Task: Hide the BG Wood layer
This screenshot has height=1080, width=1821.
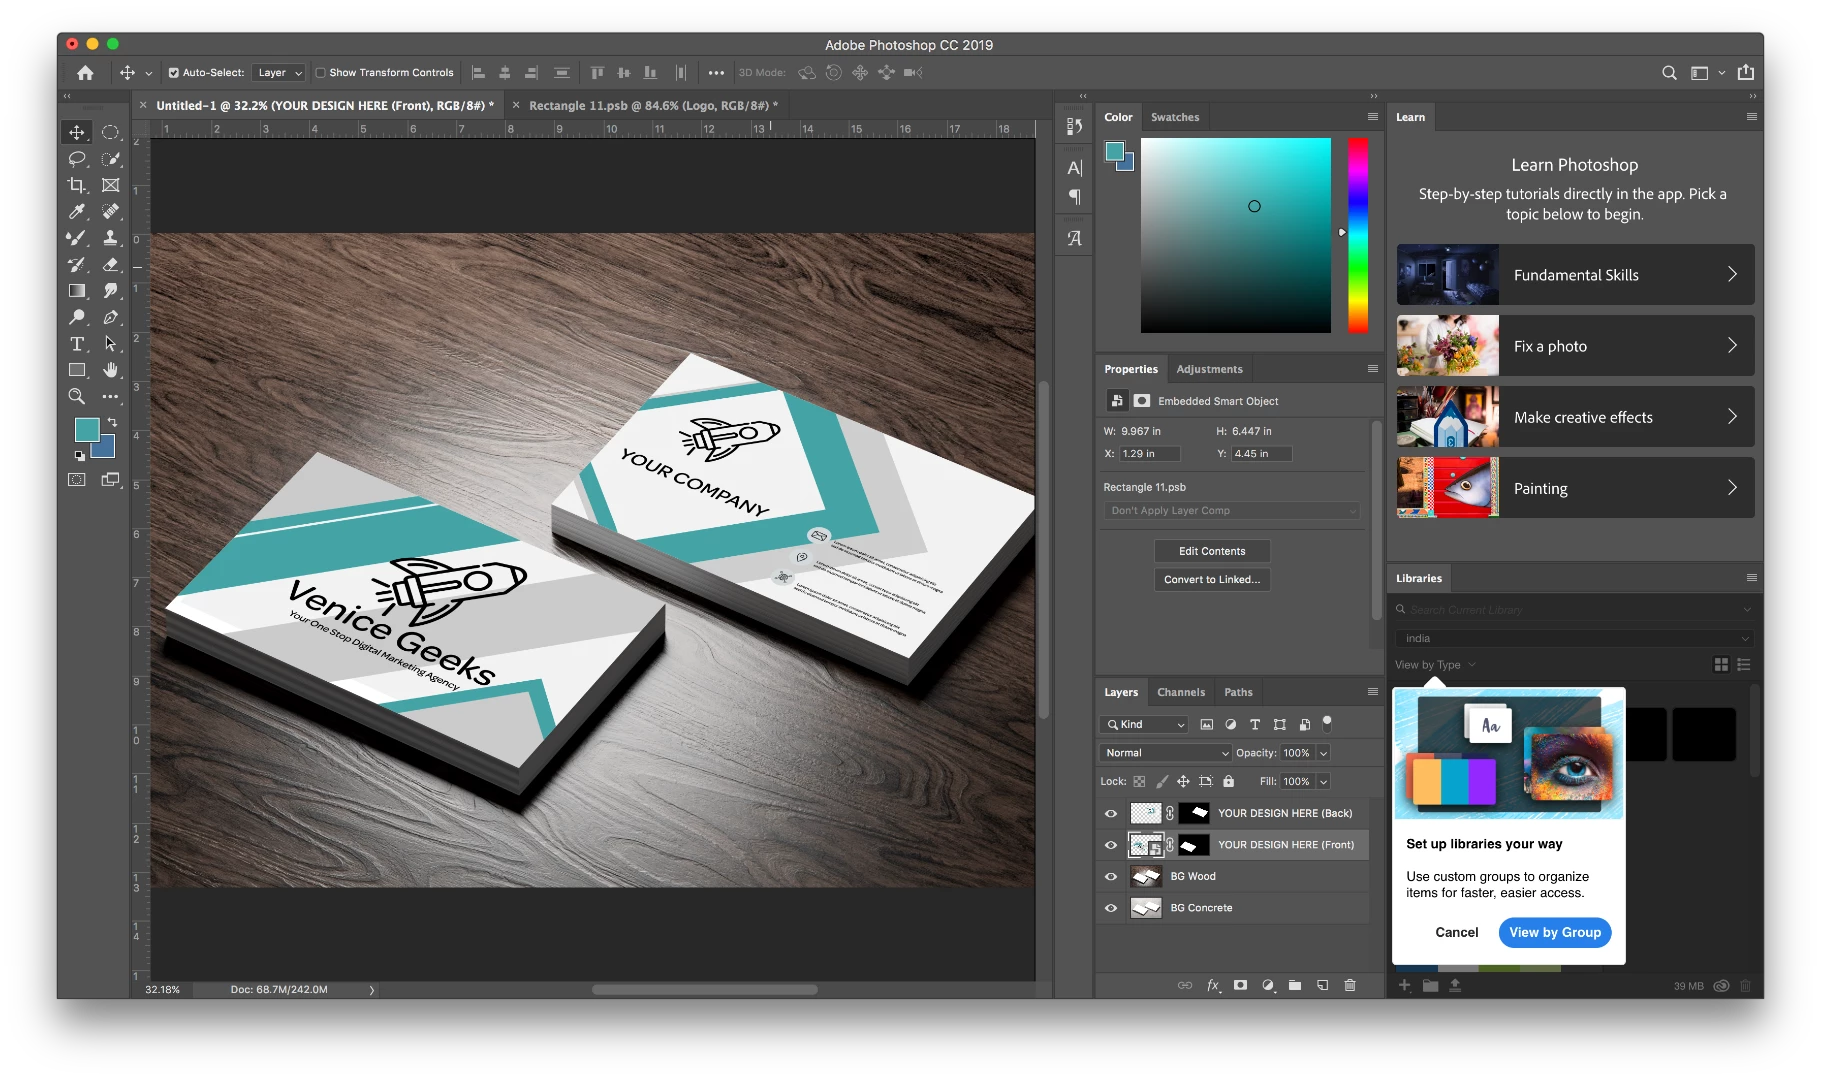Action: [x=1111, y=877]
